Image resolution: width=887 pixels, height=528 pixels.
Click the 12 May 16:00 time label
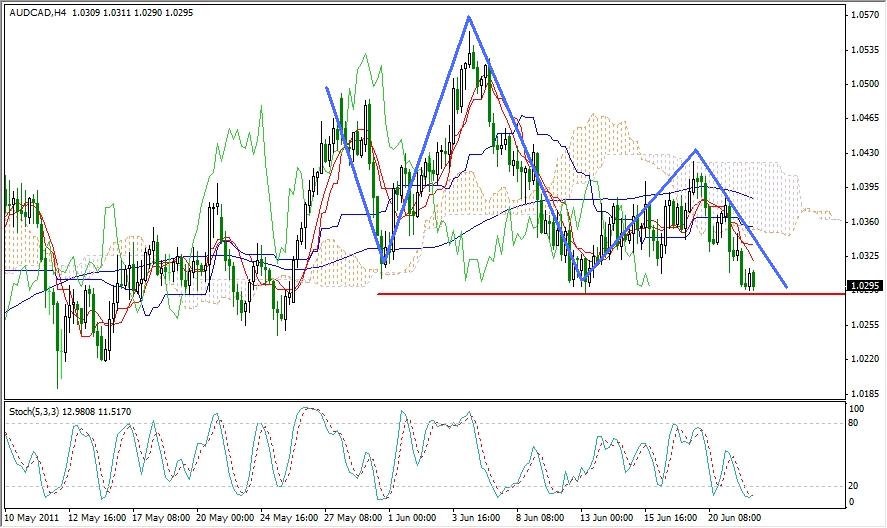[x=97, y=517]
